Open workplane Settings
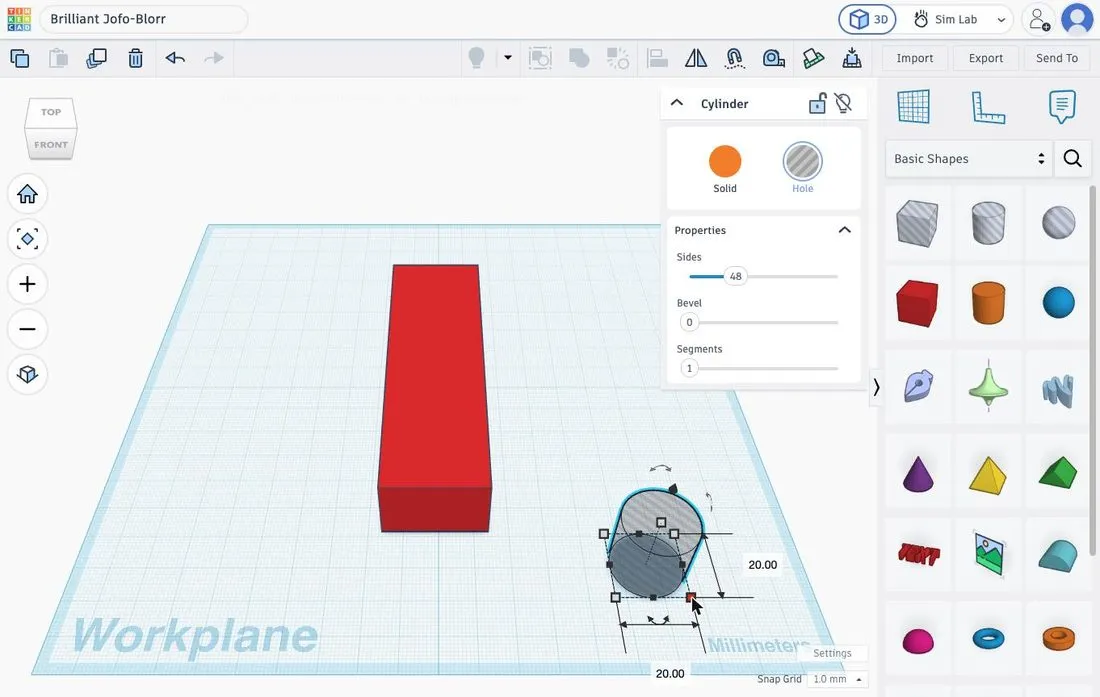1100x697 pixels. pyautogui.click(x=832, y=653)
